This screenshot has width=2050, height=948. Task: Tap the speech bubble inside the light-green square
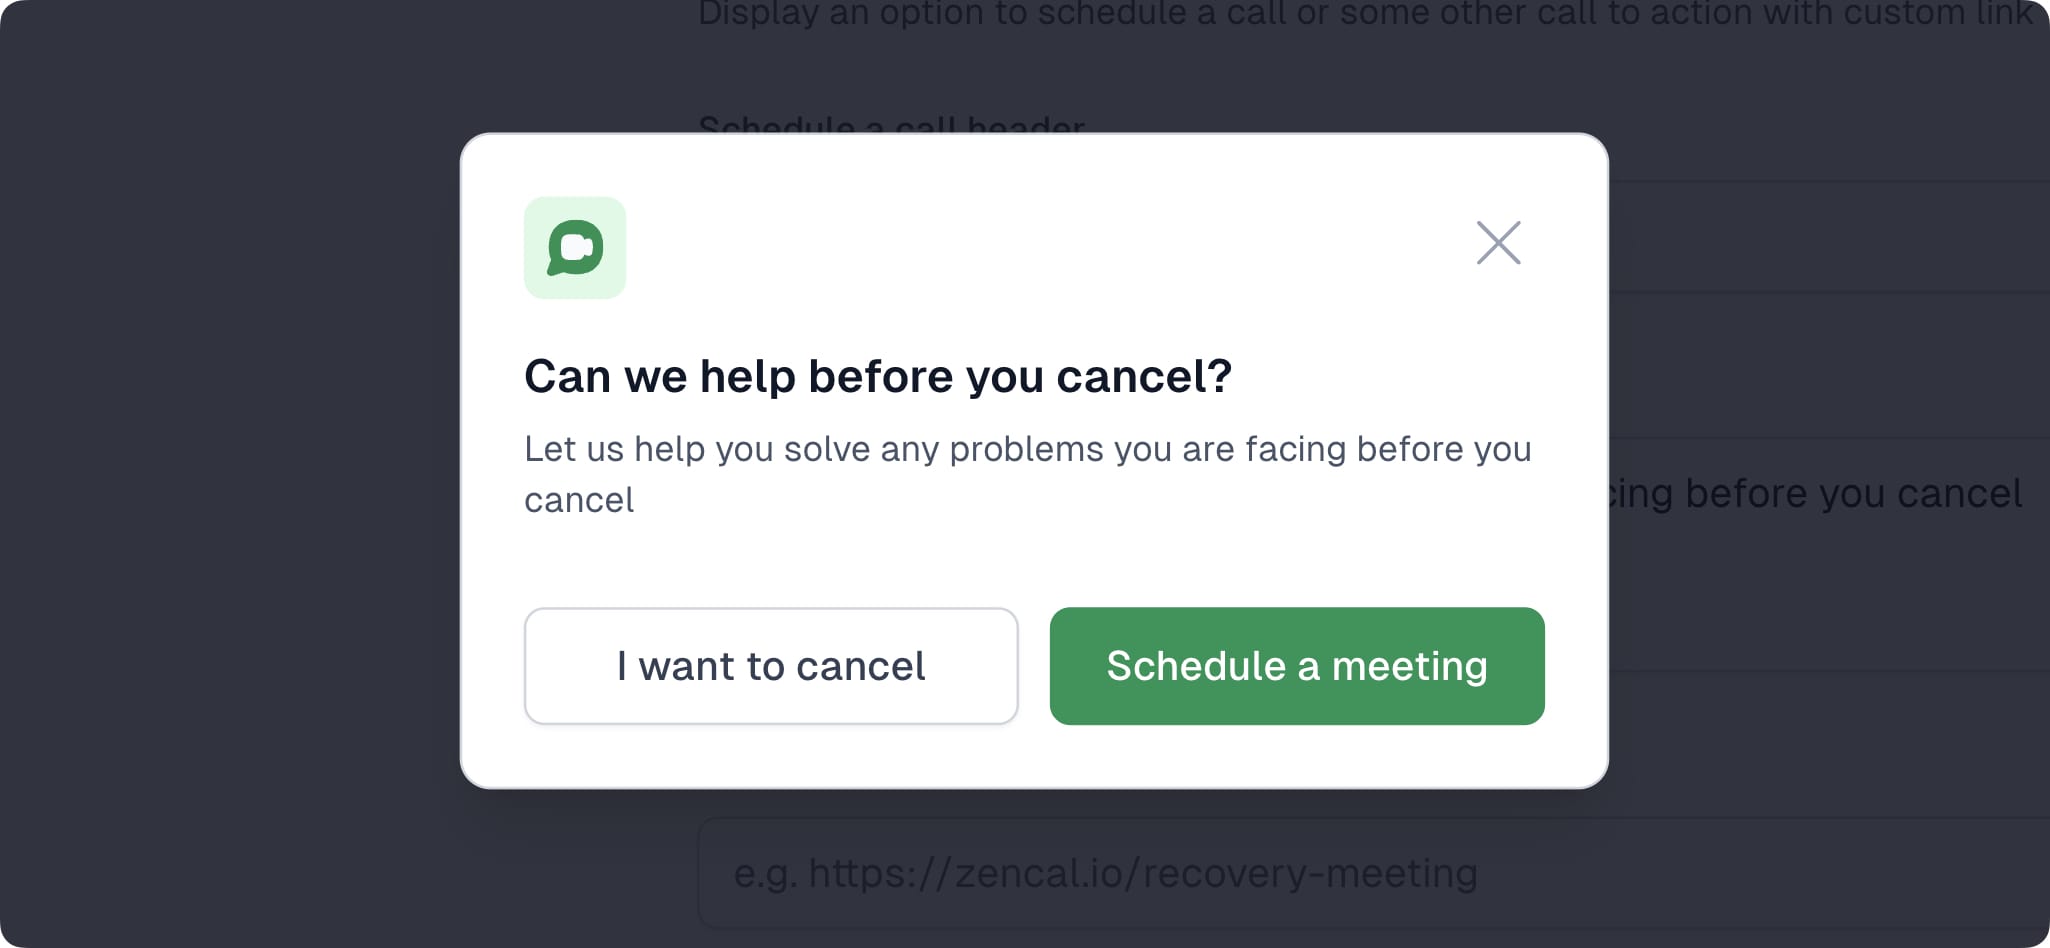[x=575, y=247]
